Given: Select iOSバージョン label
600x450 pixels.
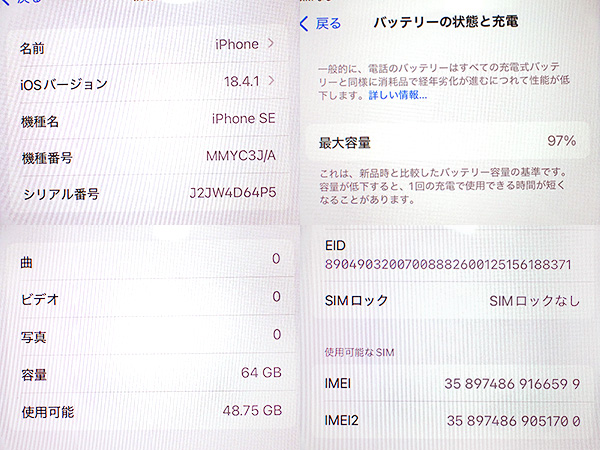Looking at the screenshot, I should [64, 84].
